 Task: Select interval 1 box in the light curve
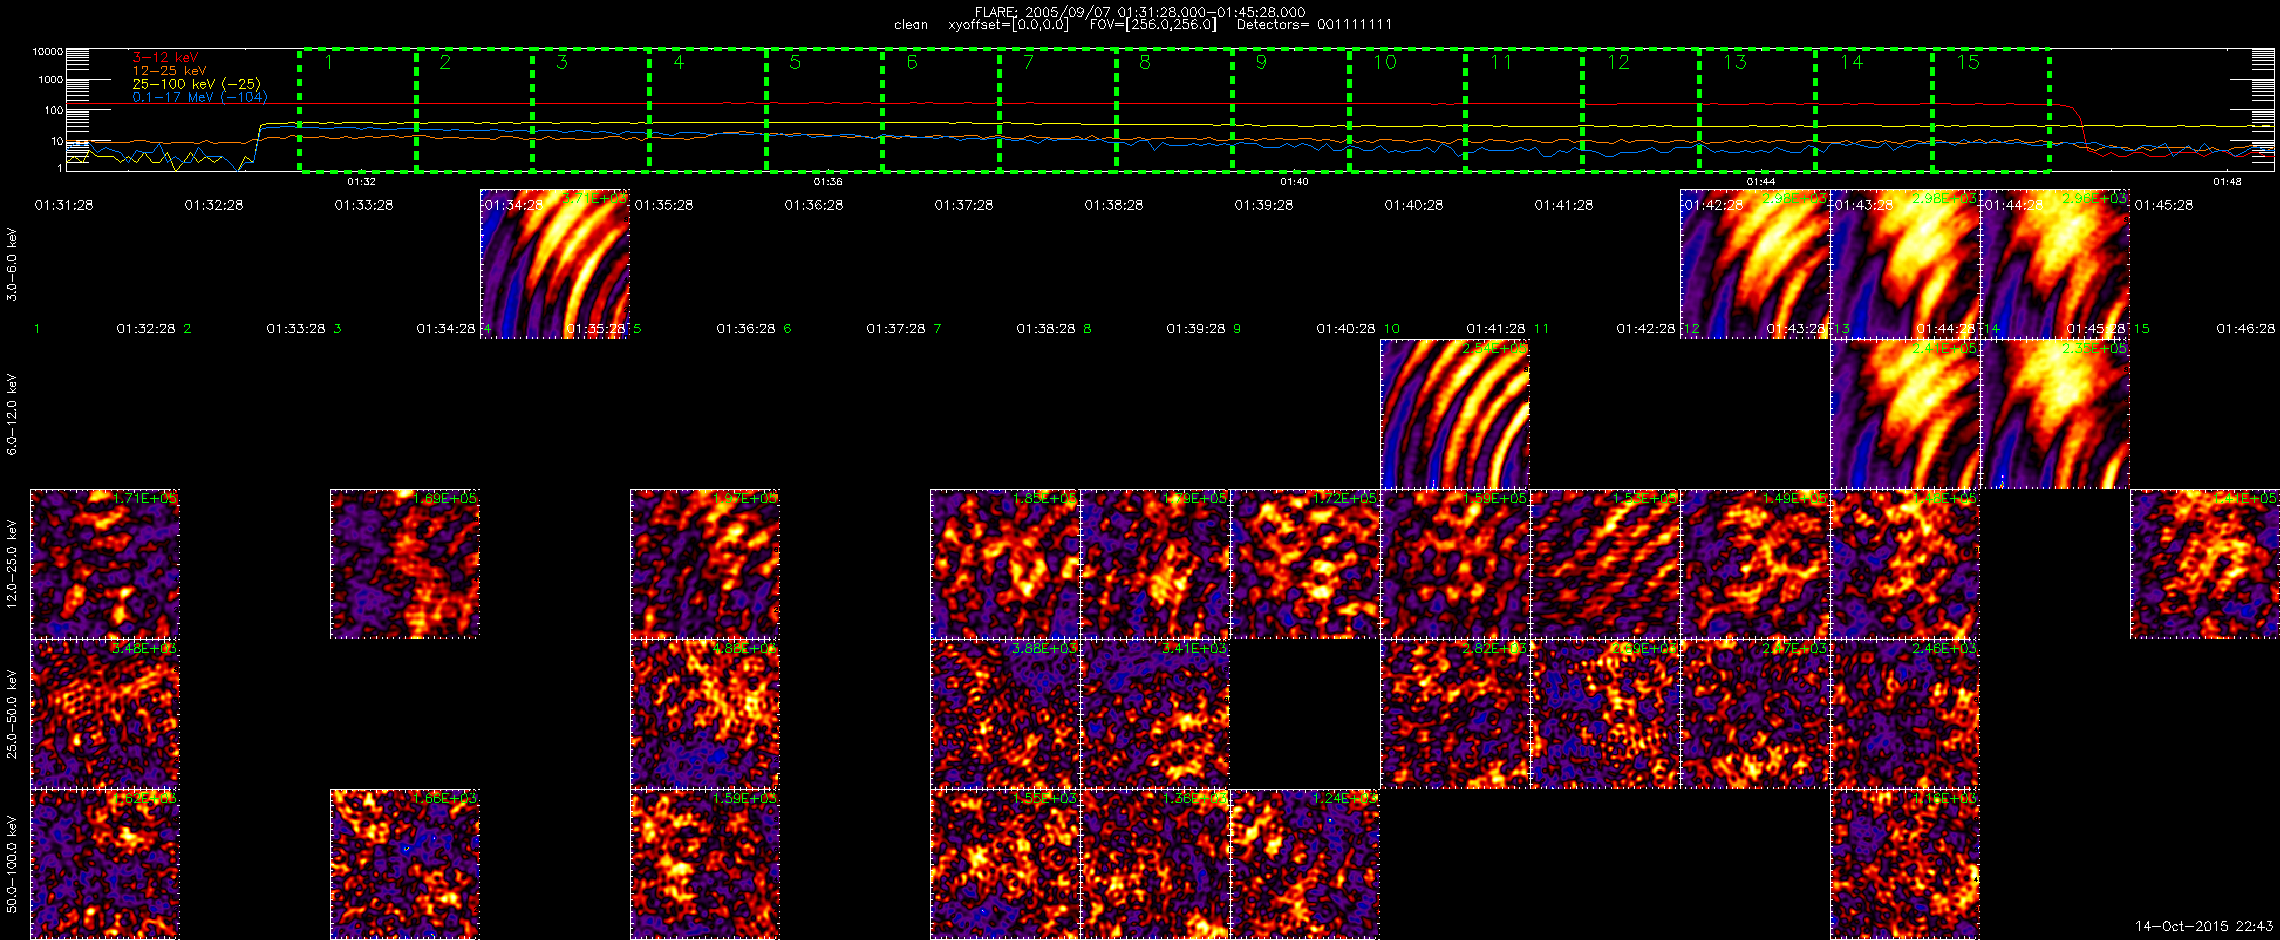357,109
